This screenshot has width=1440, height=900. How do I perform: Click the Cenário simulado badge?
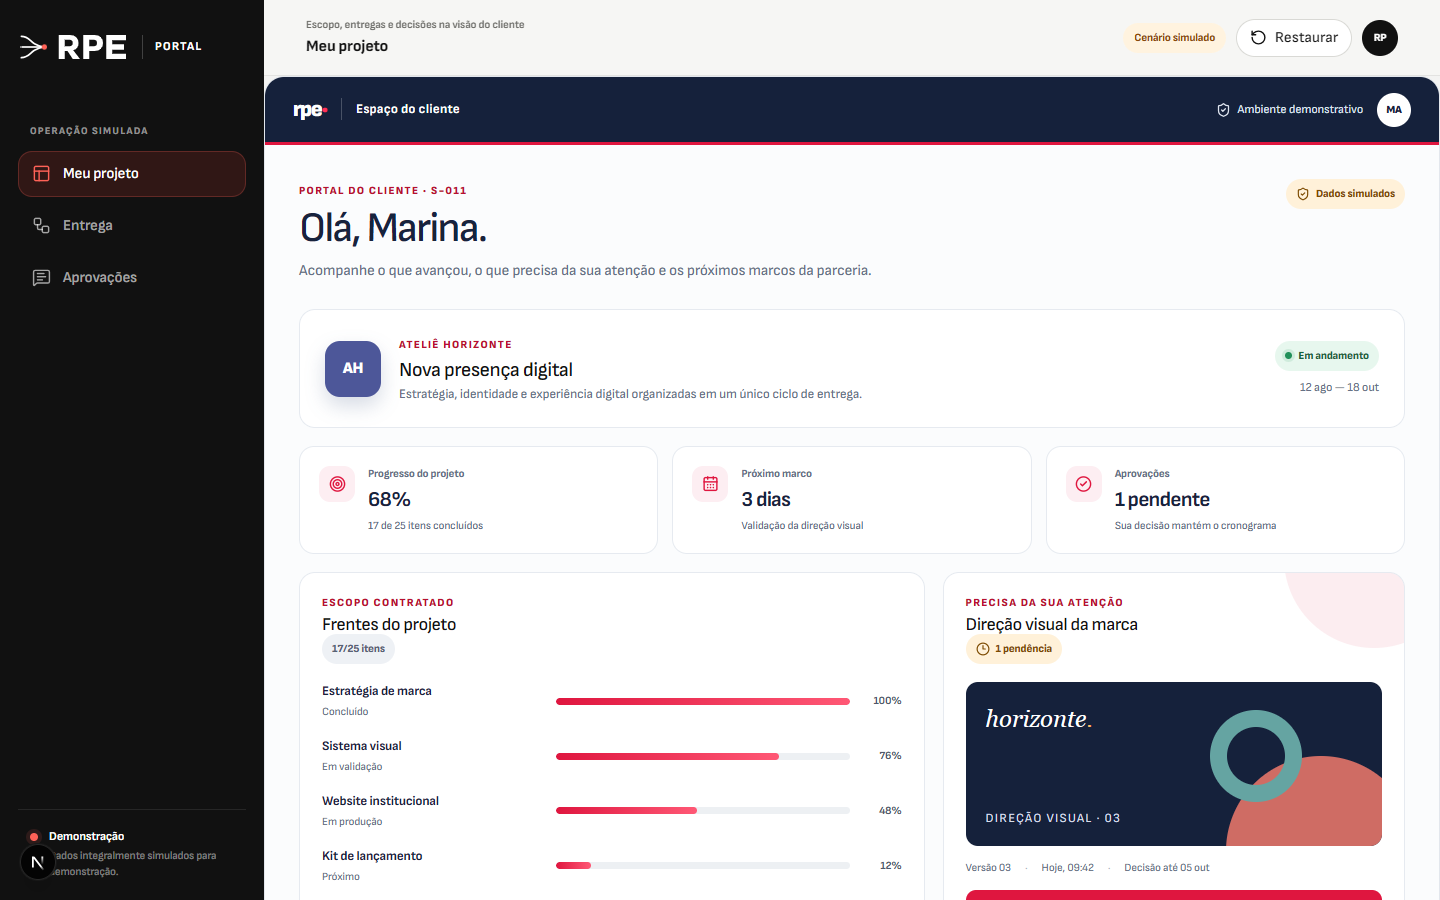click(x=1175, y=38)
